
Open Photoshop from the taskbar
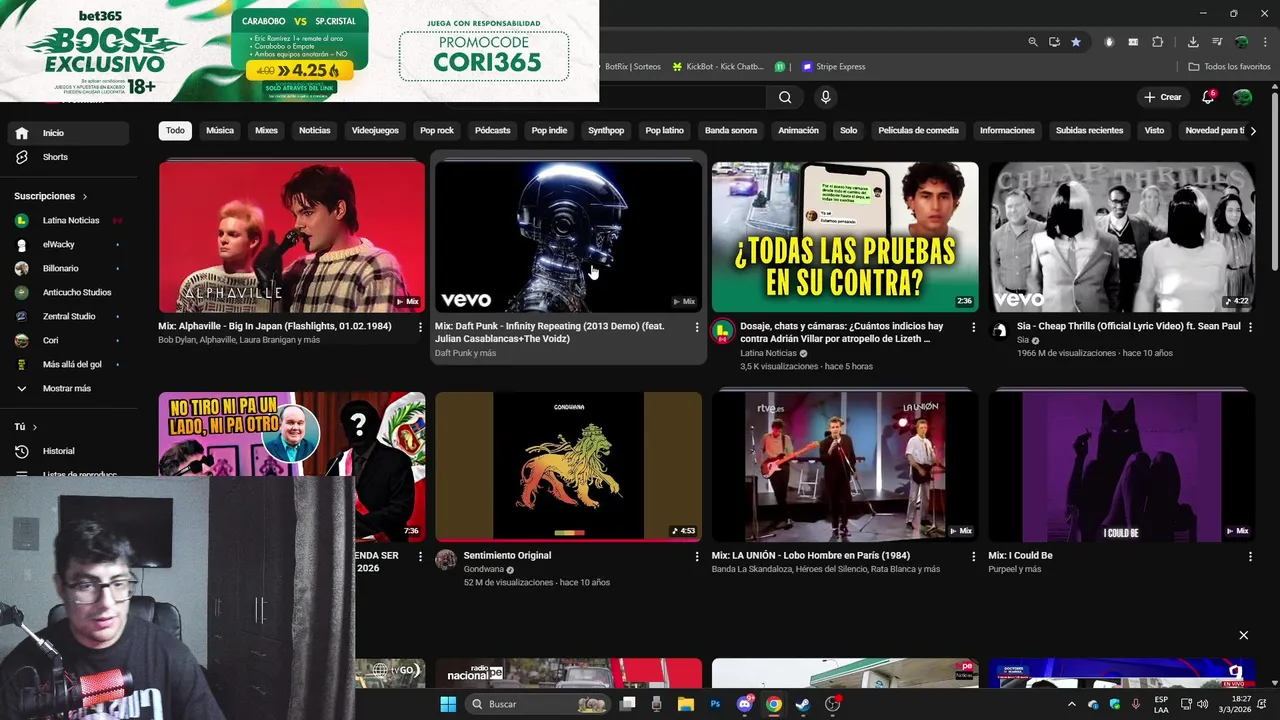[715, 704]
